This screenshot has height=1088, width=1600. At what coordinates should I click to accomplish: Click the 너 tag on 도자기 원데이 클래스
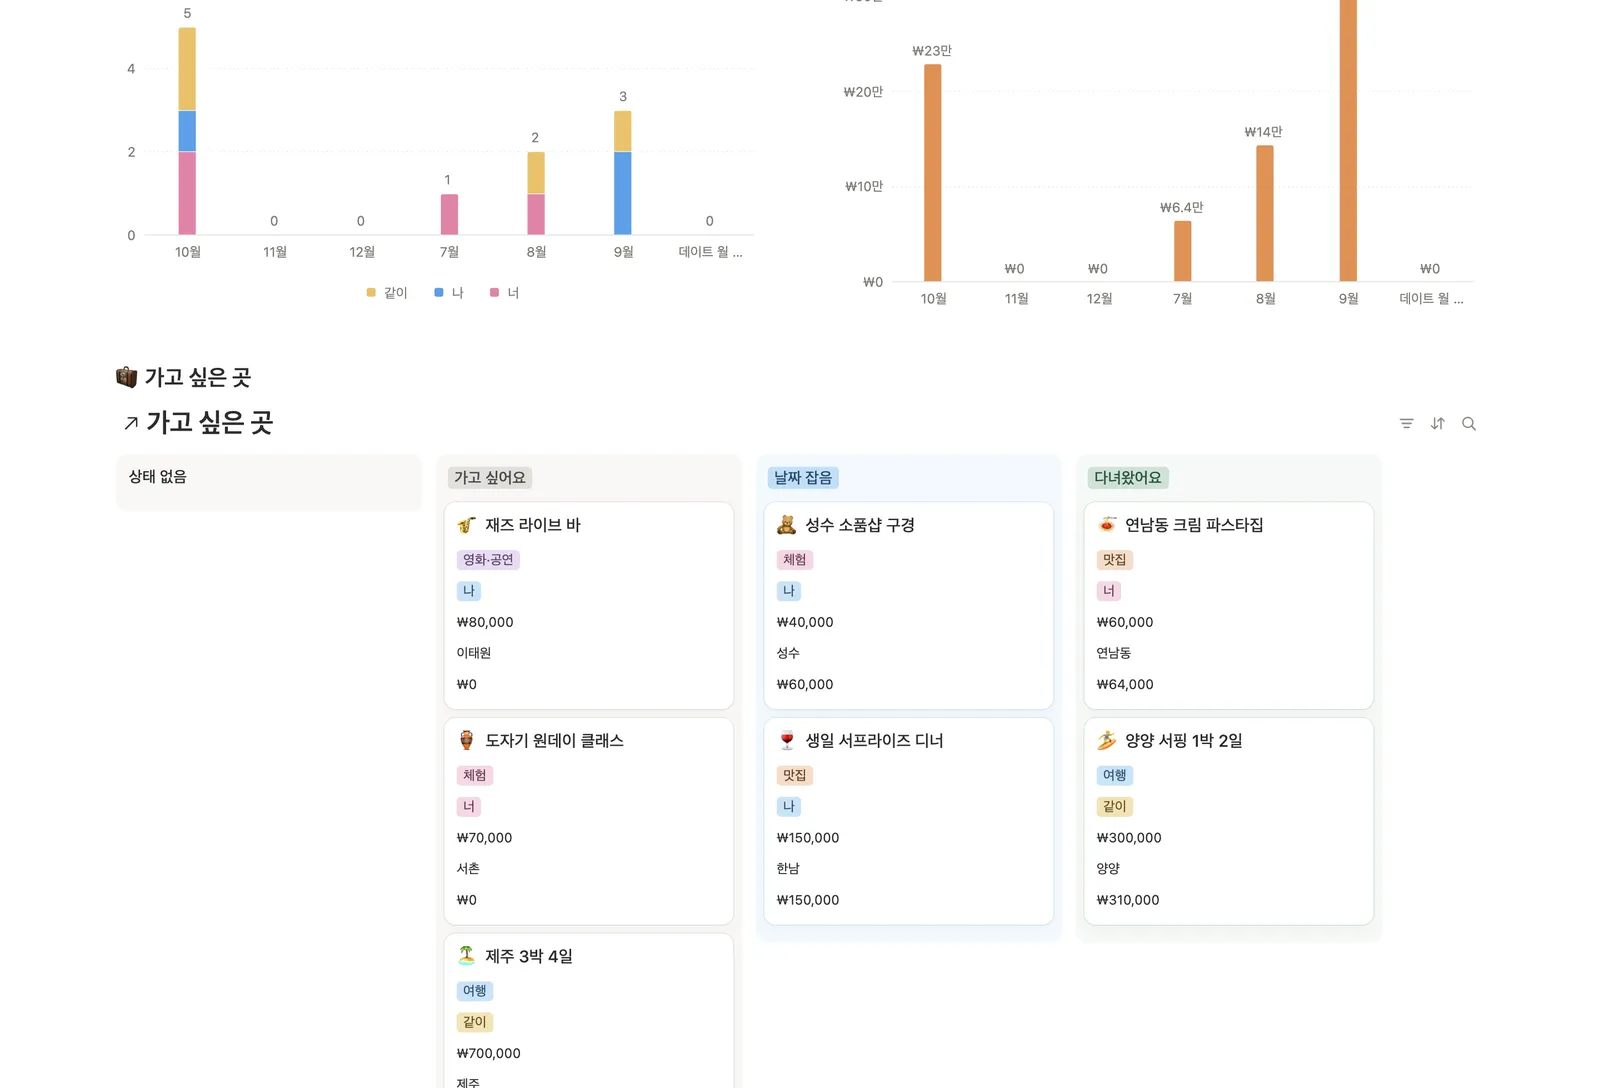[469, 807]
